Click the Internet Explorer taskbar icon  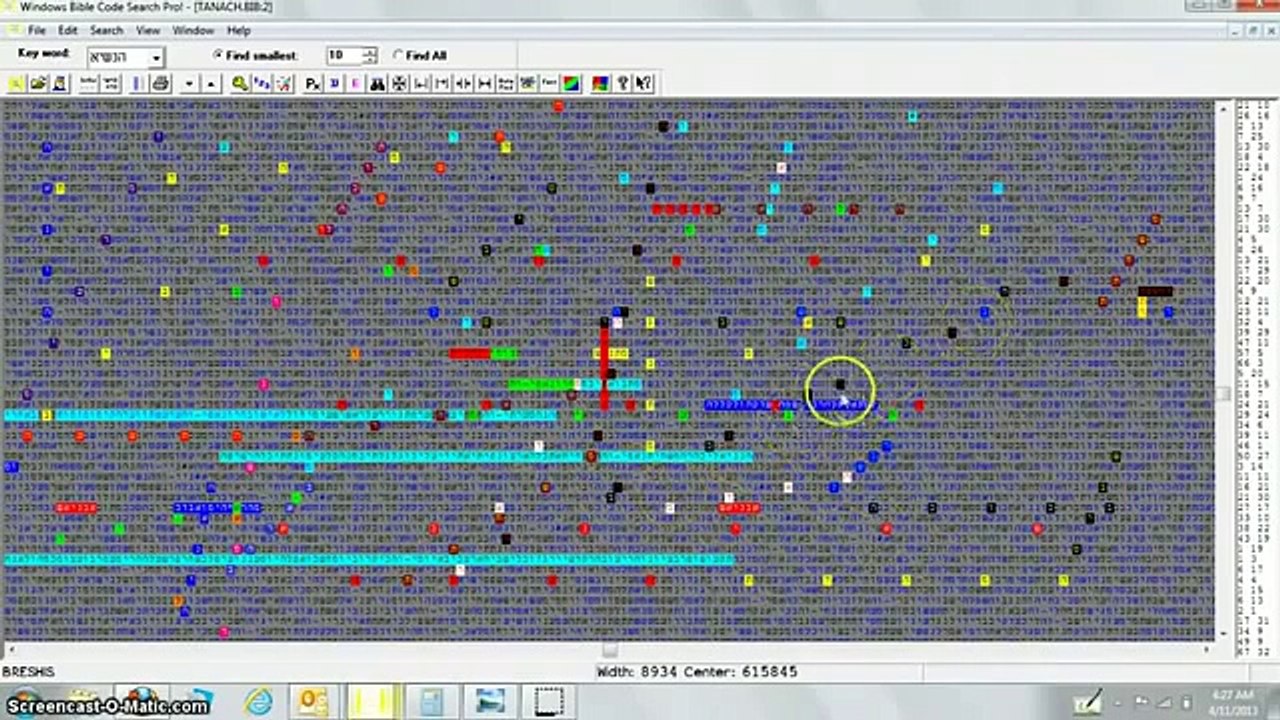259,701
